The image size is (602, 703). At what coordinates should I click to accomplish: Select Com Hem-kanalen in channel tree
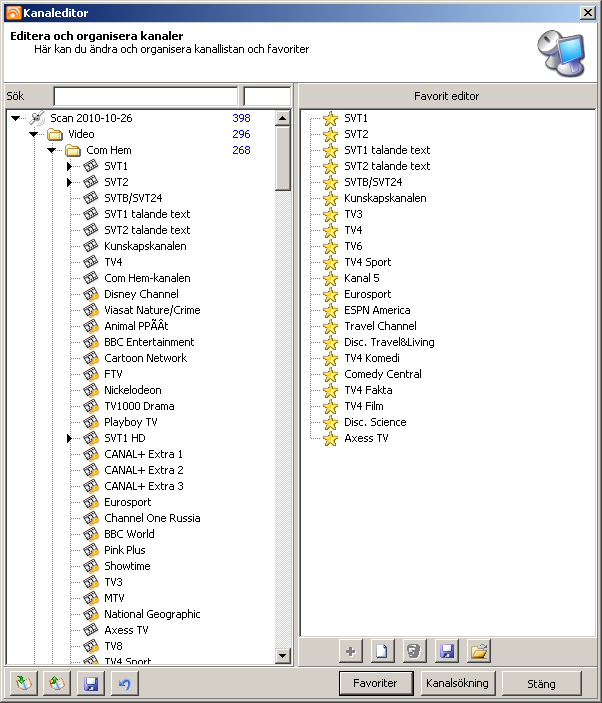[147, 278]
